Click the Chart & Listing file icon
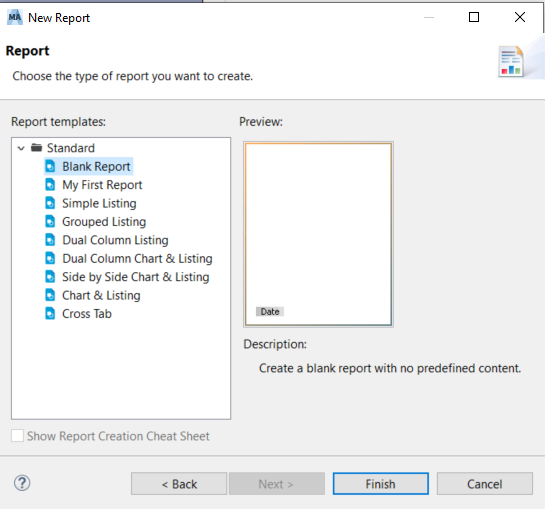 (50, 296)
